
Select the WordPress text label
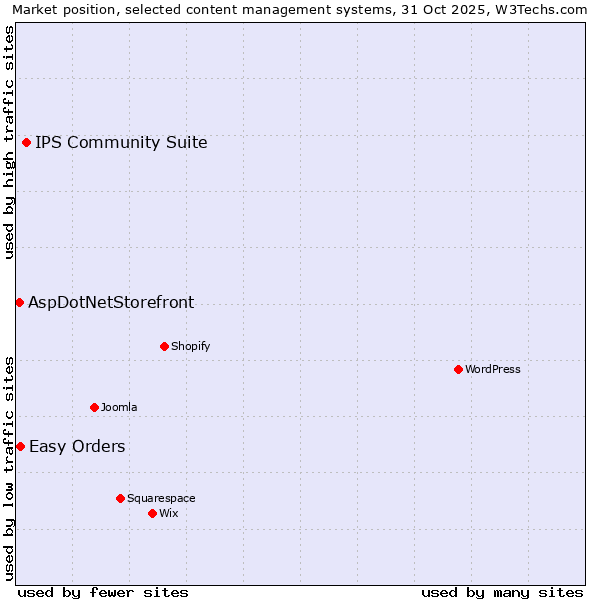493,369
